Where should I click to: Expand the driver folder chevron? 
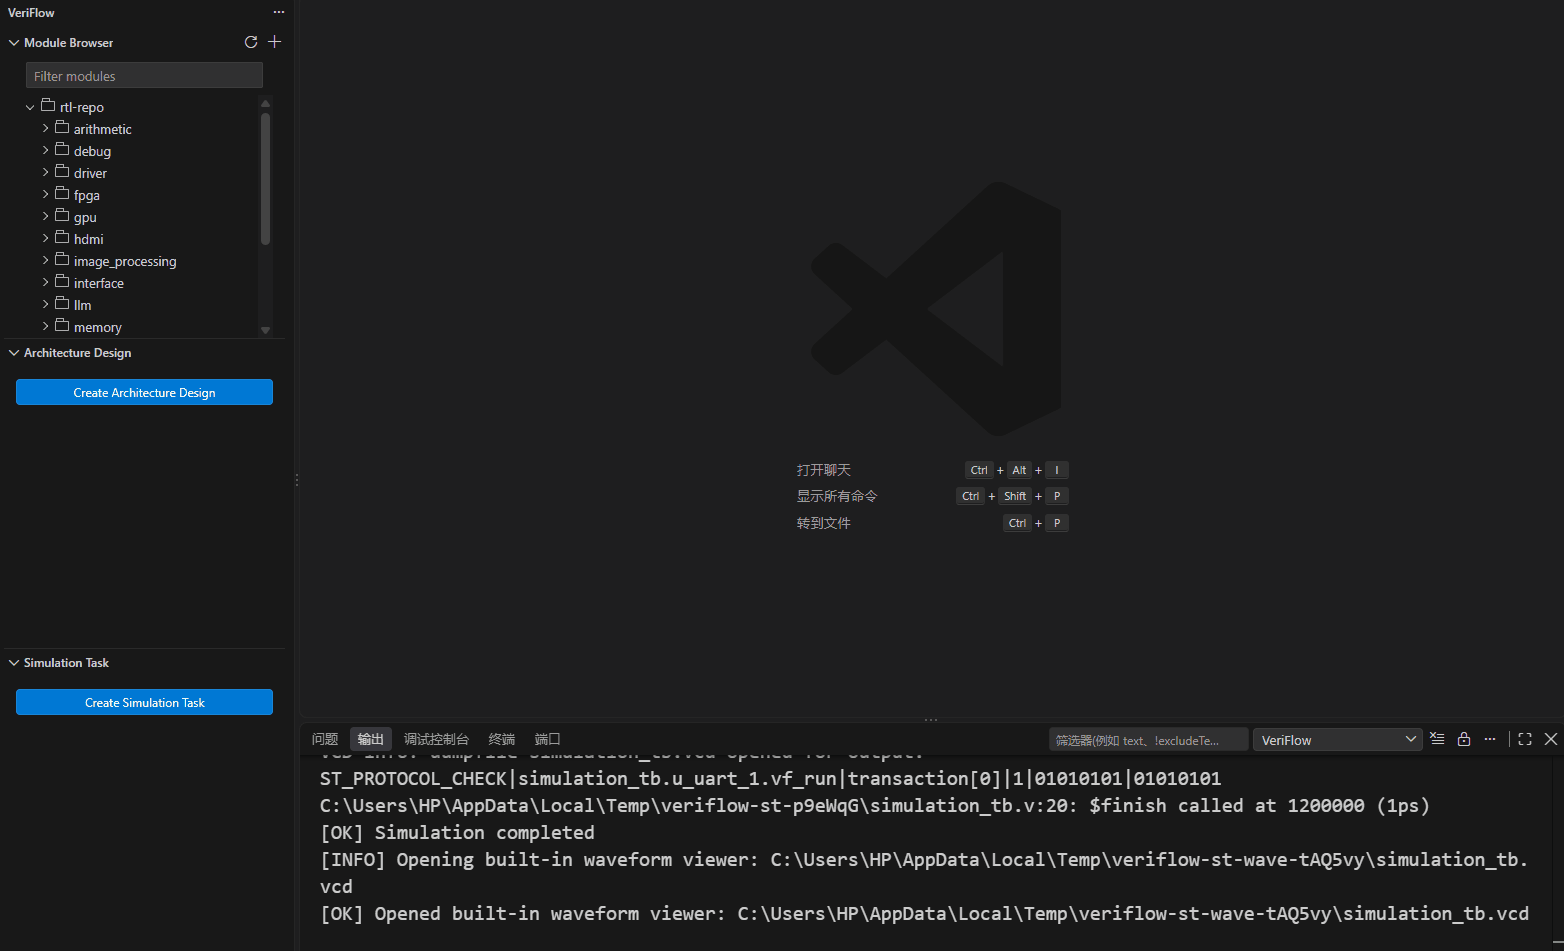tap(45, 173)
